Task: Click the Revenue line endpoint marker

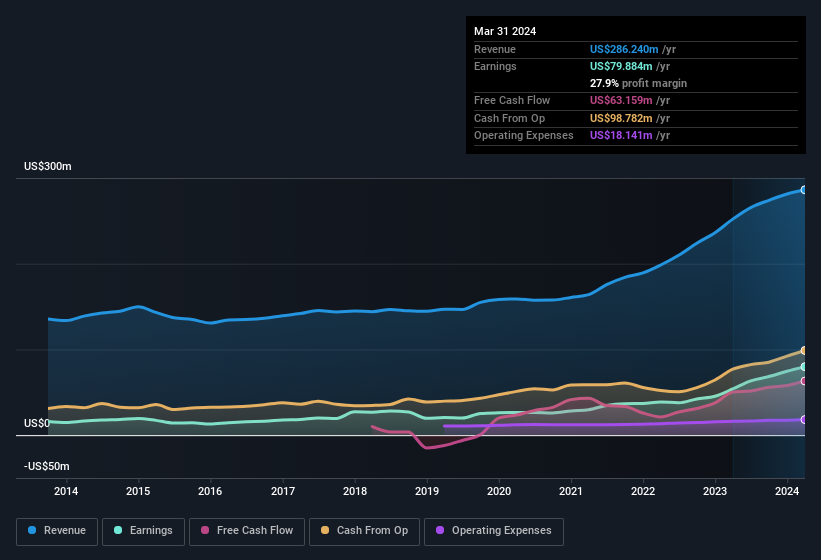Action: [x=804, y=190]
